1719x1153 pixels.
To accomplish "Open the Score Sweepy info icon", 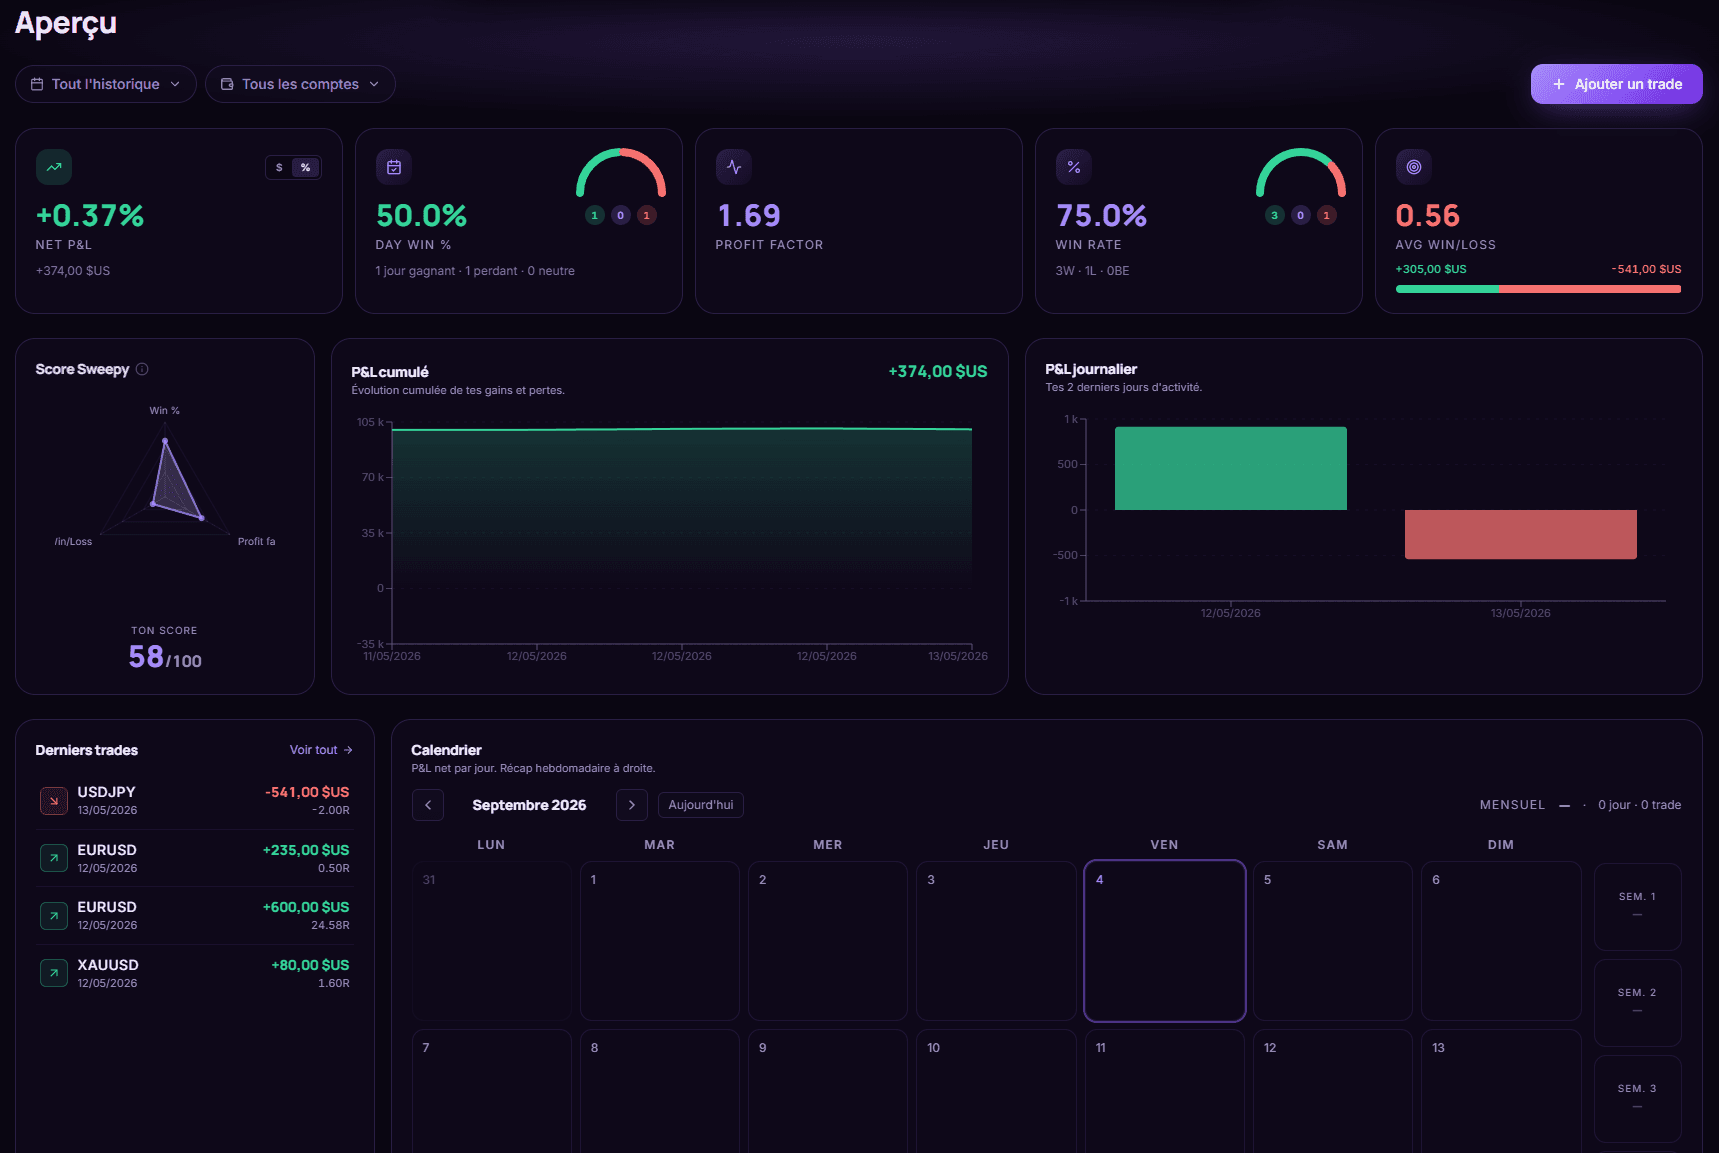I will coord(142,369).
